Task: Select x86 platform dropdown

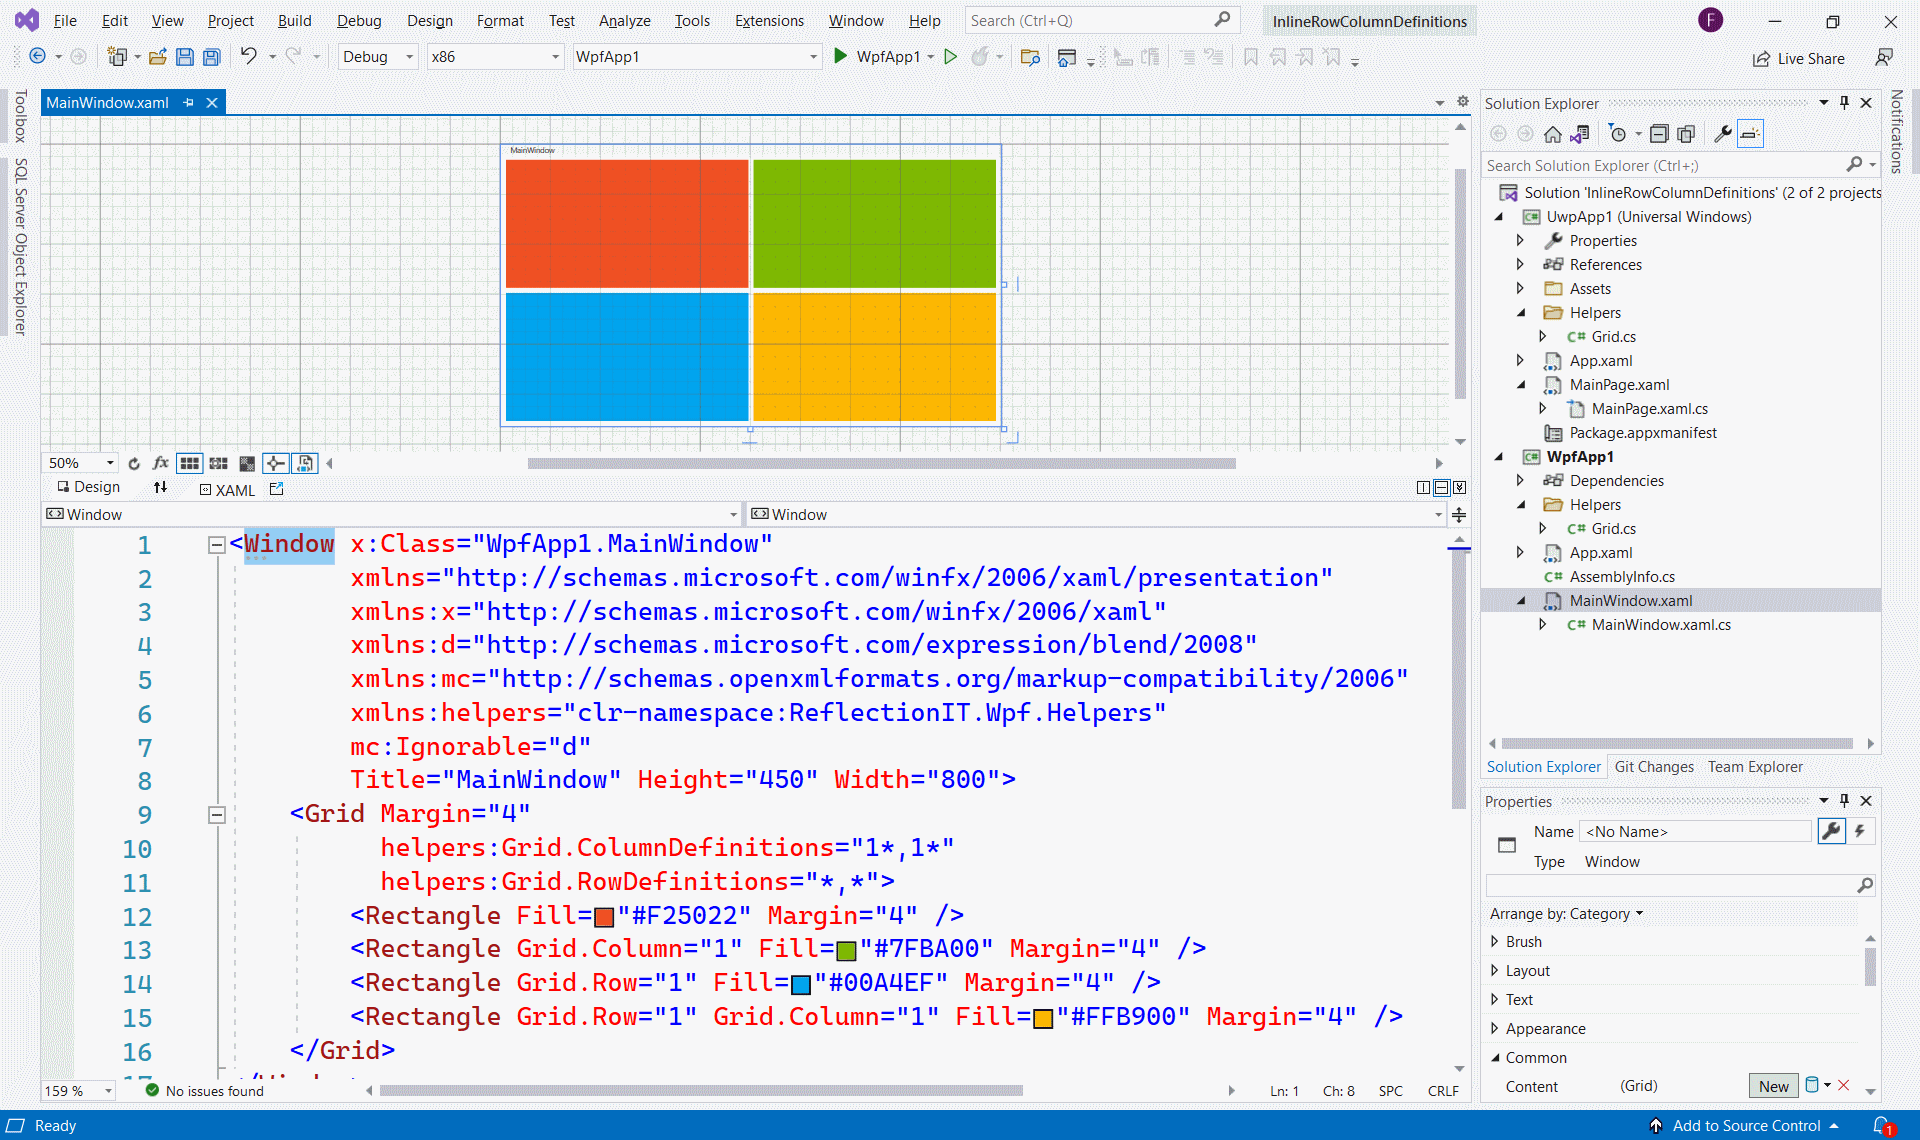Action: click(x=493, y=57)
